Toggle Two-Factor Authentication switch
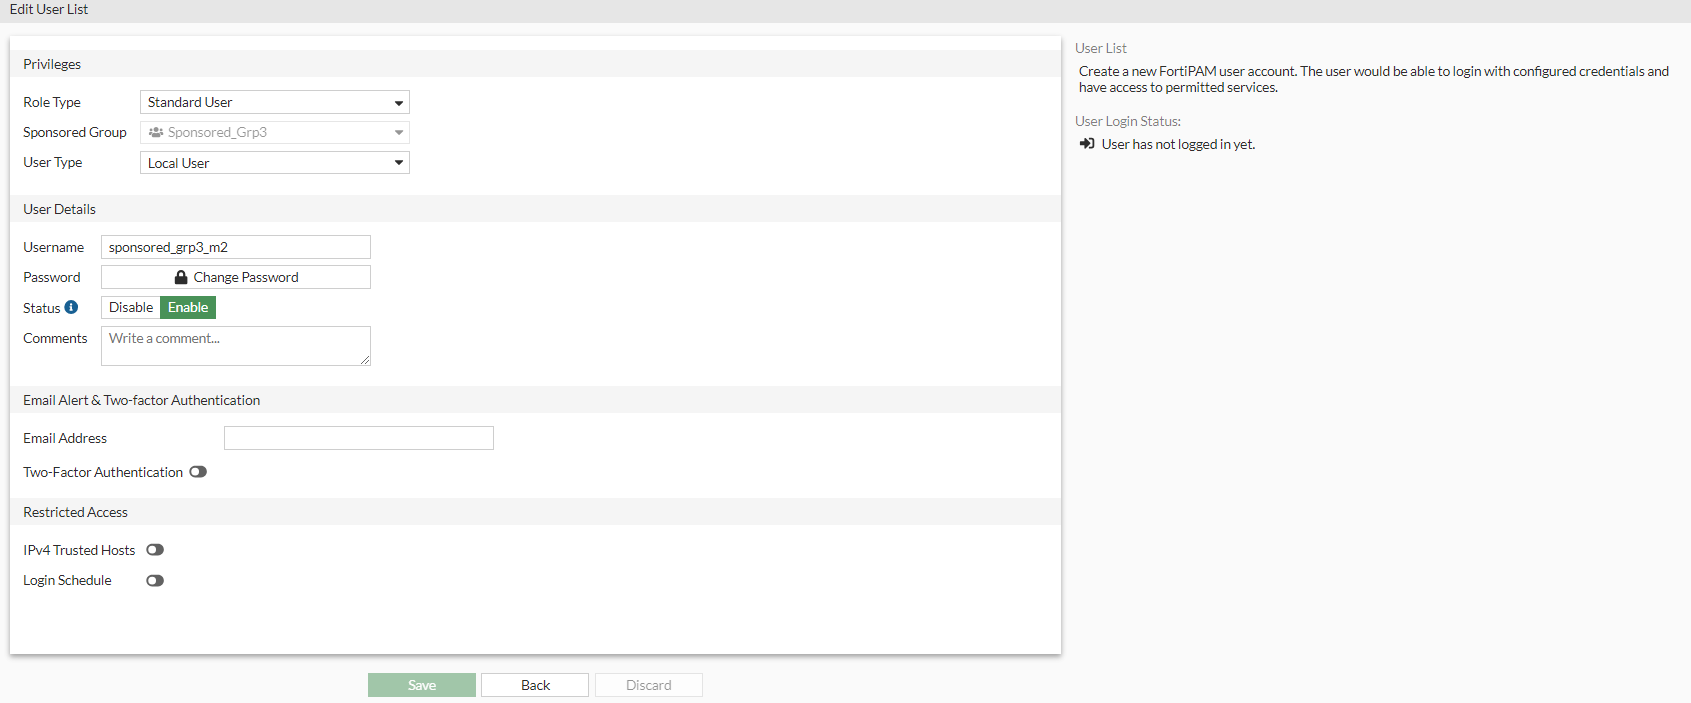The image size is (1691, 703). pyautogui.click(x=198, y=472)
